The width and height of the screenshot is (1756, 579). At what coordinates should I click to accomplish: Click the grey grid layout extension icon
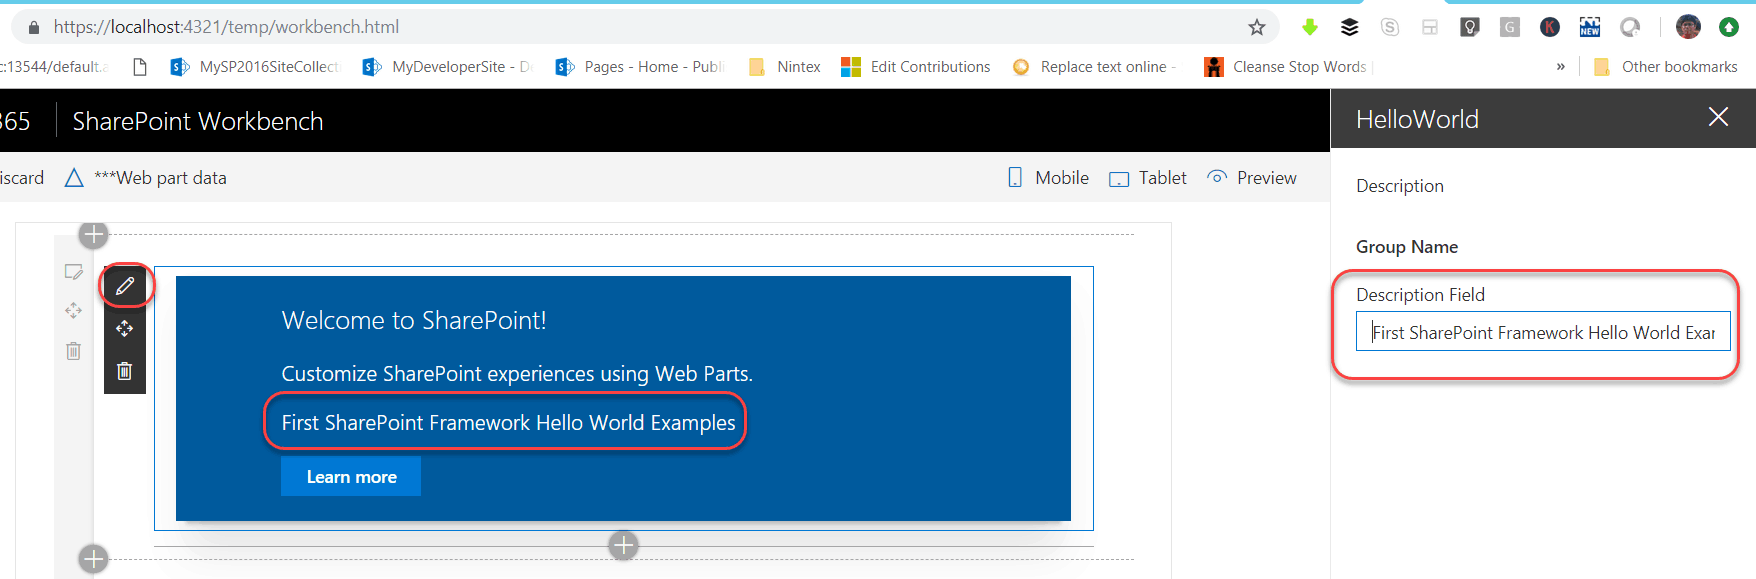click(x=1430, y=27)
